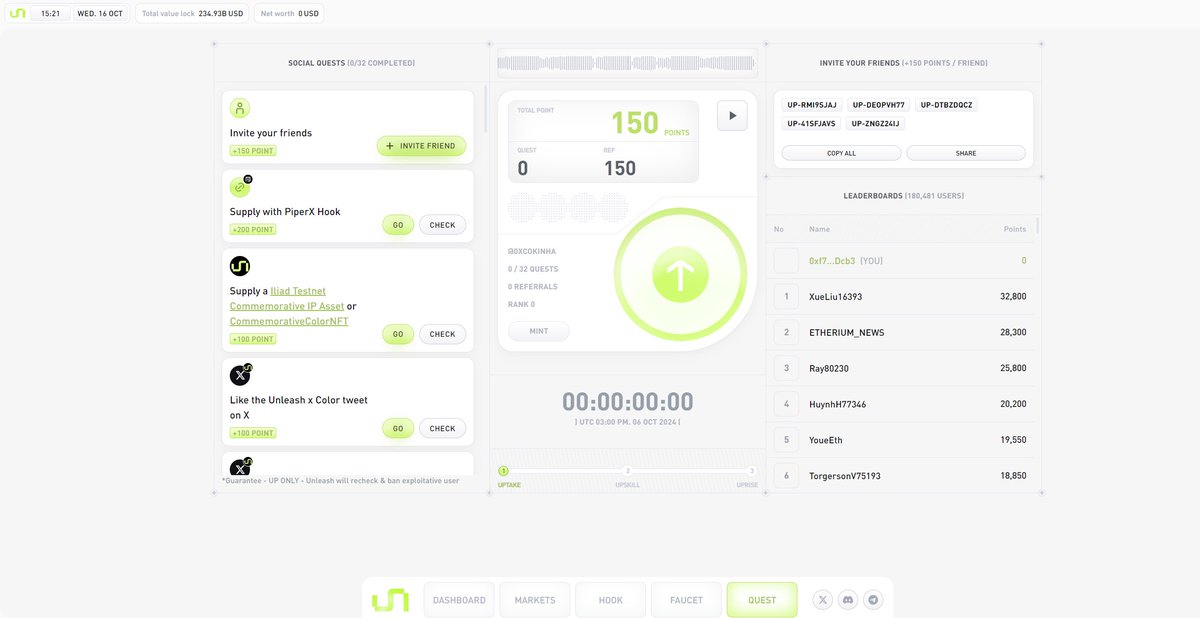This screenshot has width=1200, height=618.
Task: Click CHECK for Iliad Testnet supply quest
Action: (442, 334)
